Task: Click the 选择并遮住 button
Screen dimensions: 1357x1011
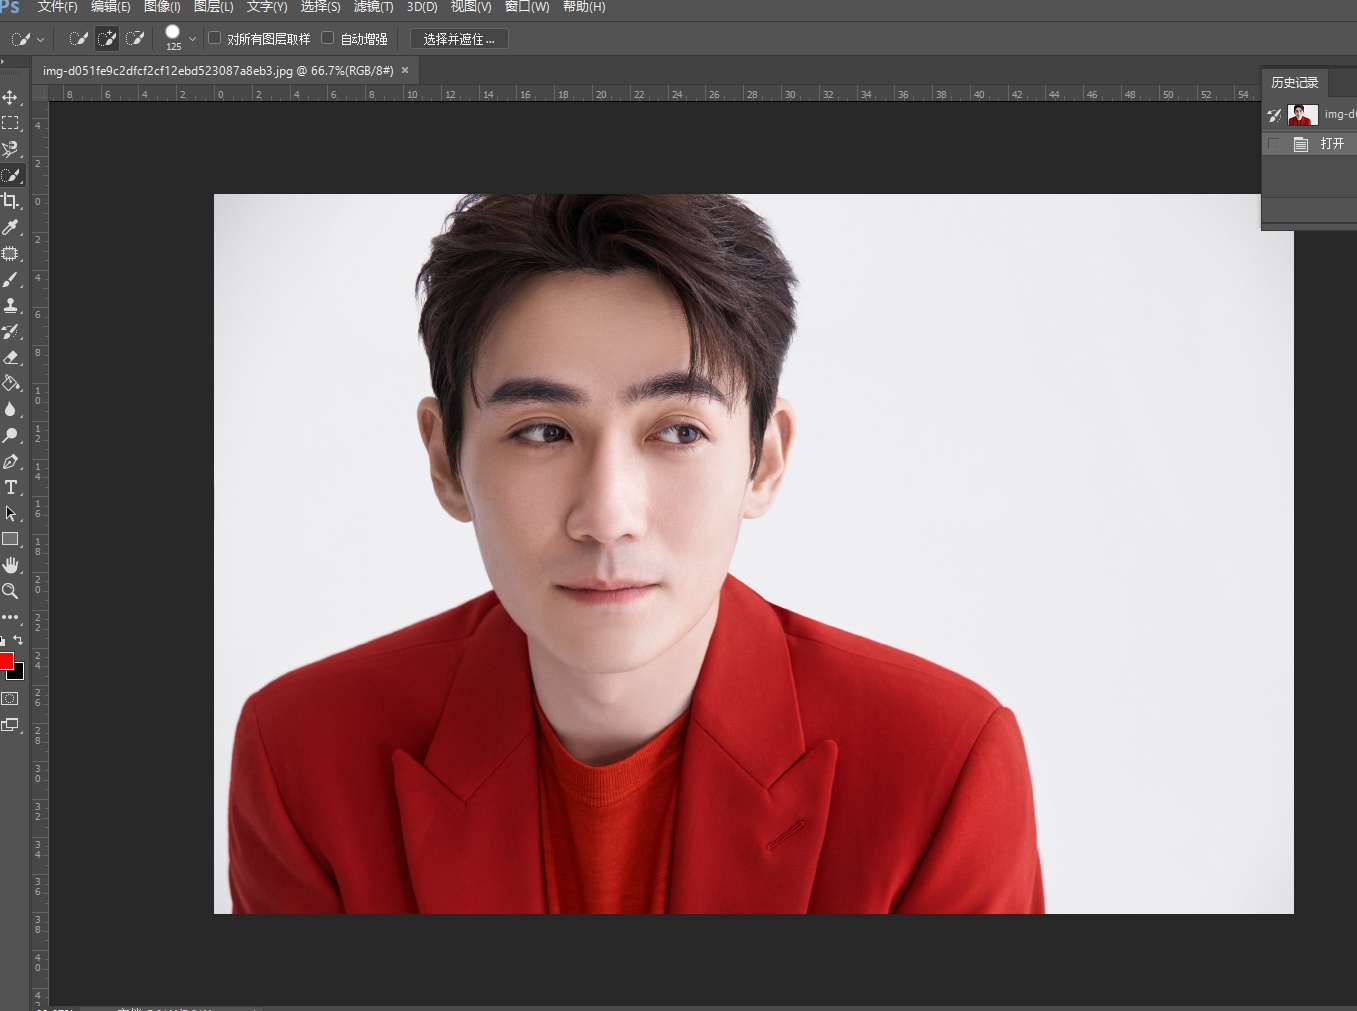Action: pos(459,39)
